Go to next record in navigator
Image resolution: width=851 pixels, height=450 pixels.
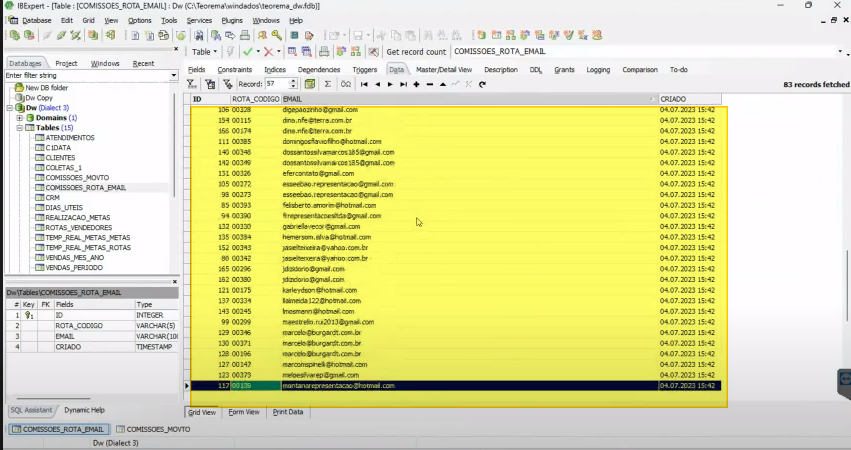[x=390, y=84]
